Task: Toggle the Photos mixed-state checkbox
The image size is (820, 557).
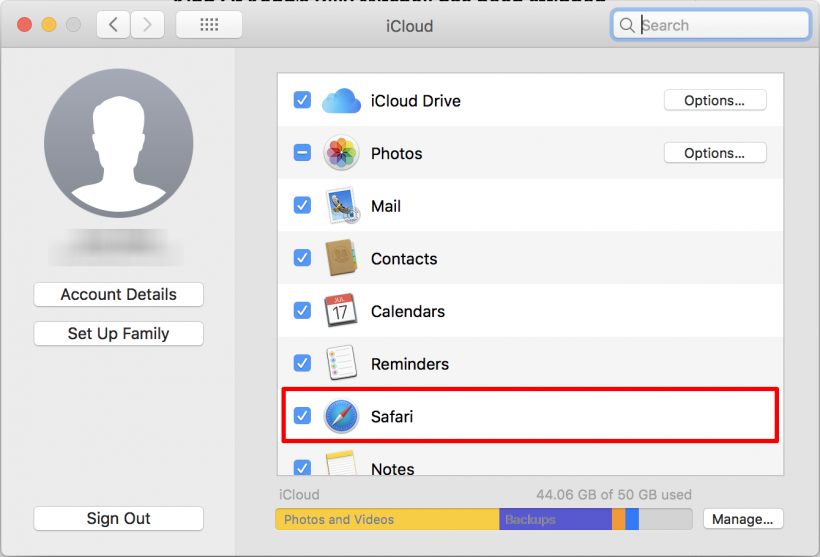Action: 302,153
